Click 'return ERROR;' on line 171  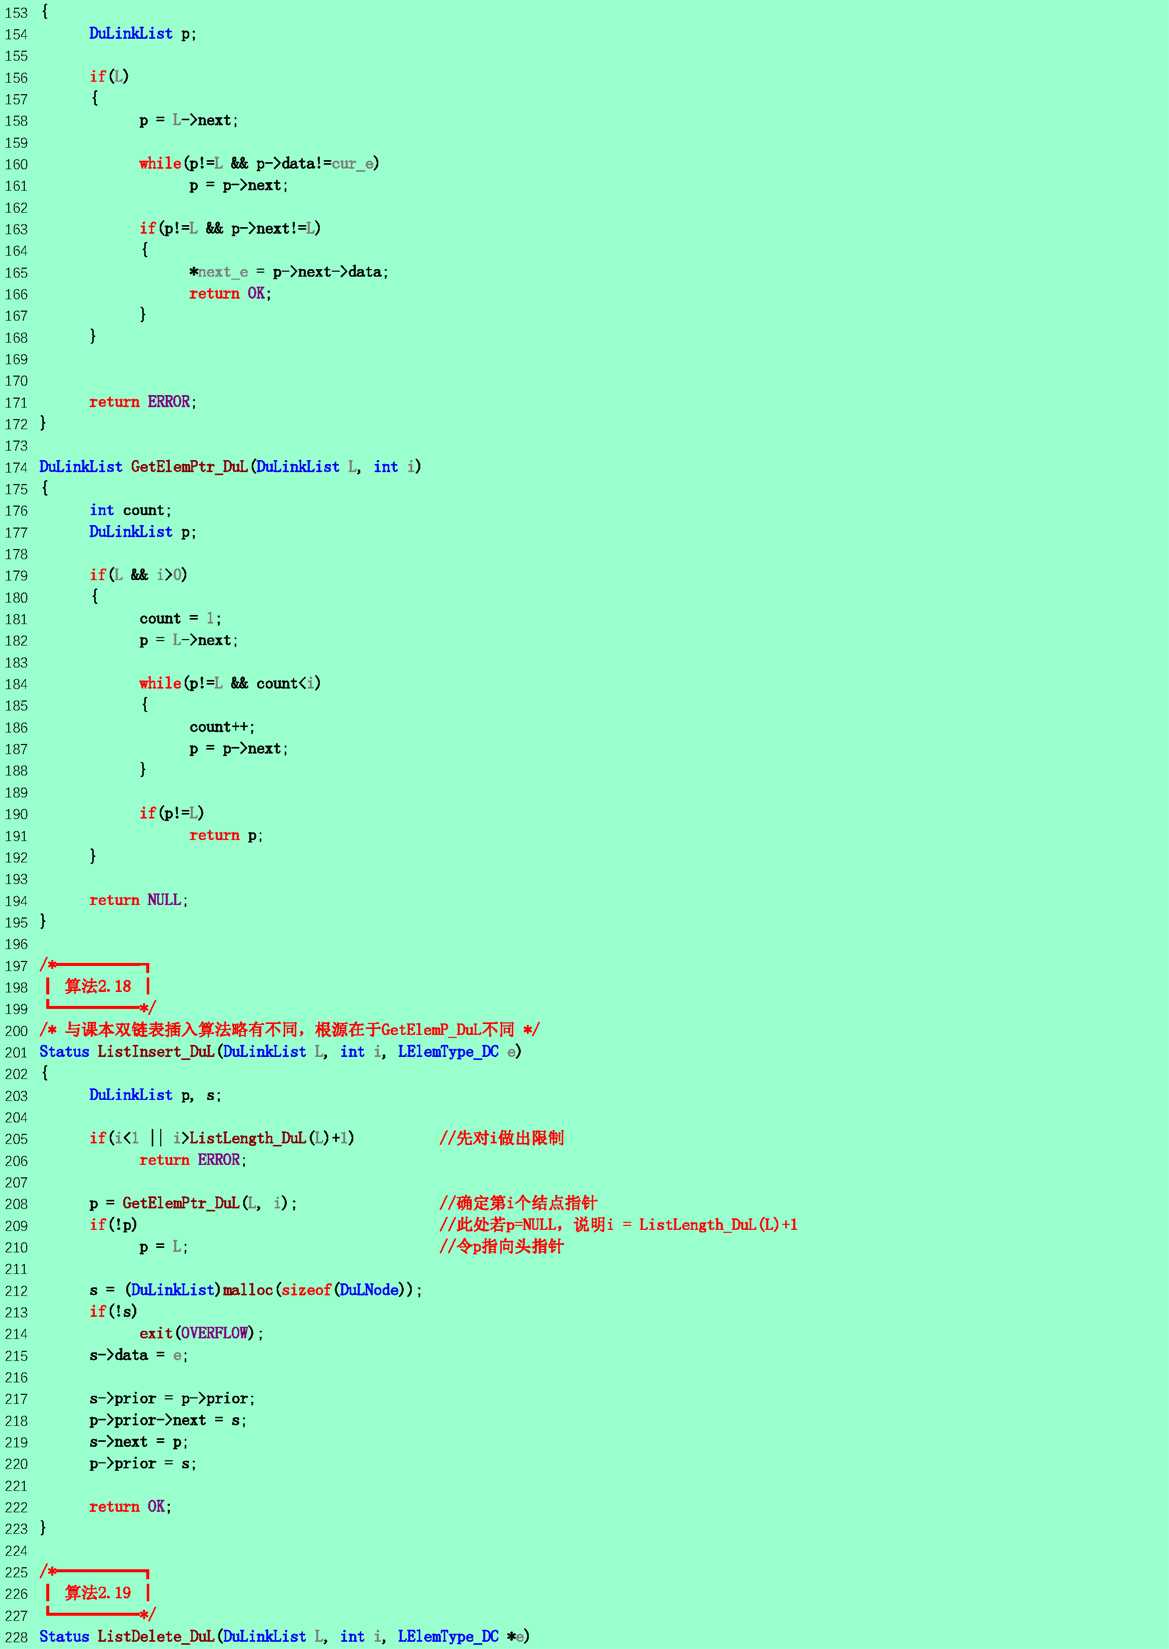pos(143,402)
